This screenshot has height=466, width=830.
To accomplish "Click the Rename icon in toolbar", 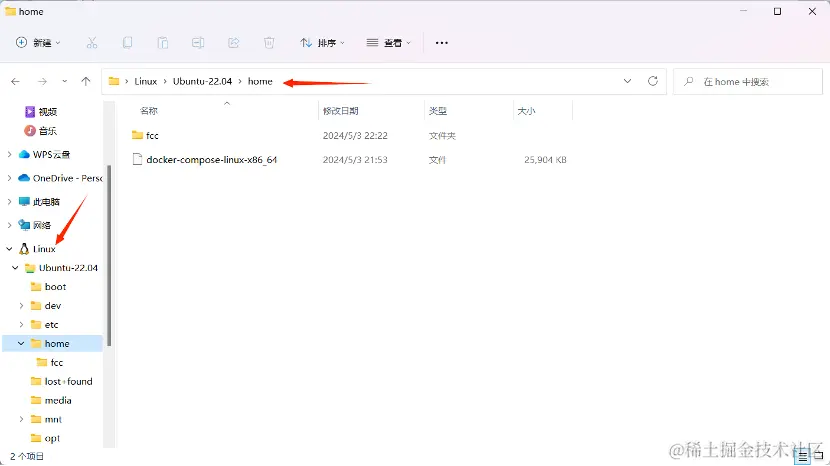I will (x=198, y=43).
